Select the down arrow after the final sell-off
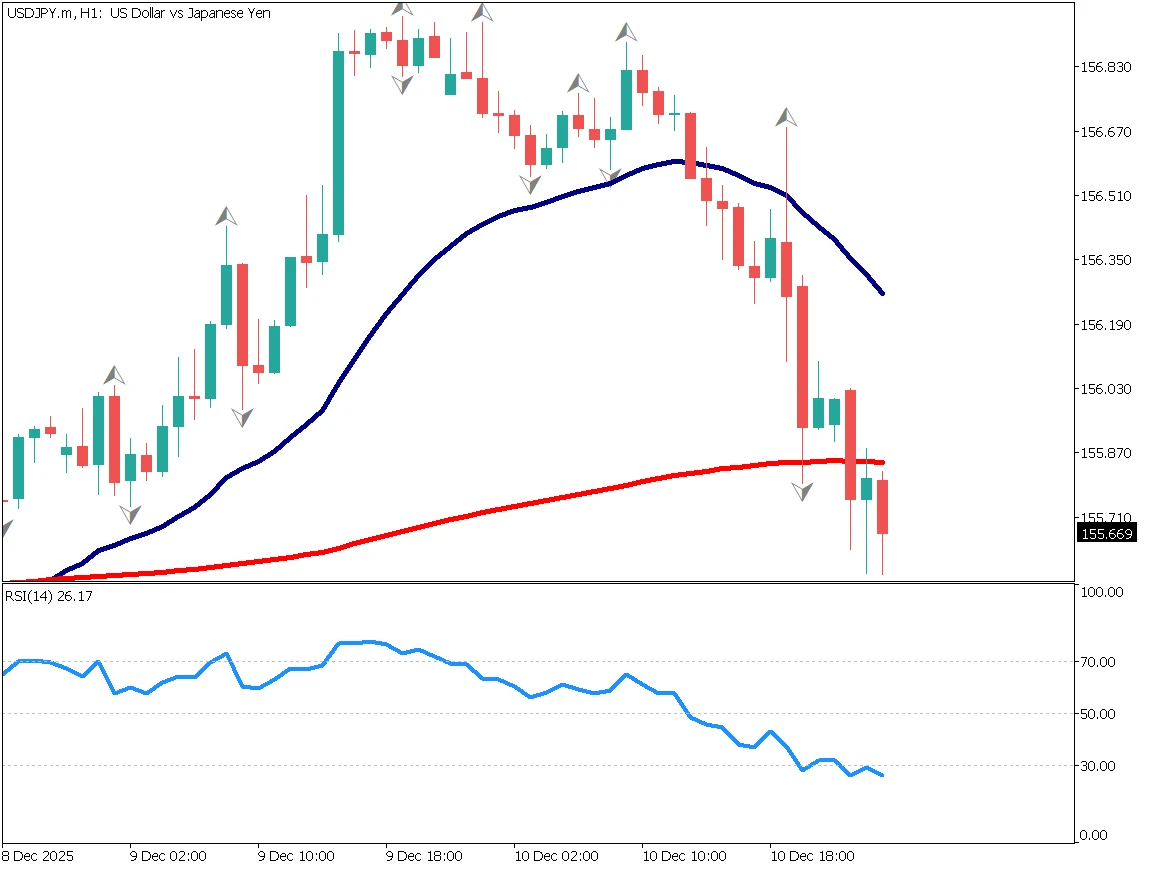 pos(801,489)
